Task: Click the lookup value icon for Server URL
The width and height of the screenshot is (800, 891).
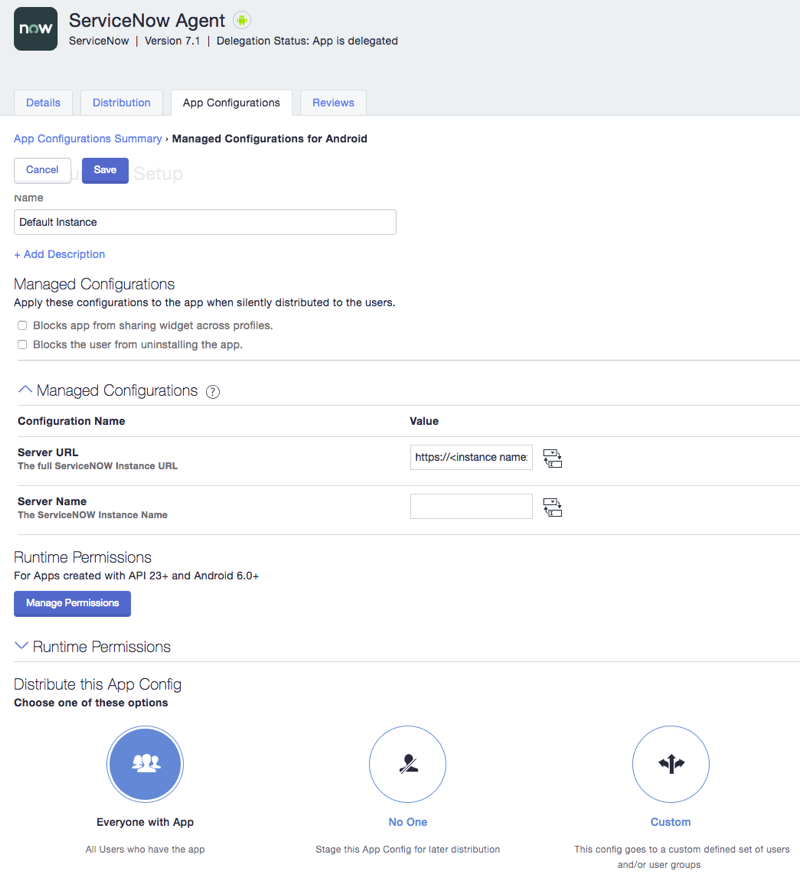Action: point(552,458)
